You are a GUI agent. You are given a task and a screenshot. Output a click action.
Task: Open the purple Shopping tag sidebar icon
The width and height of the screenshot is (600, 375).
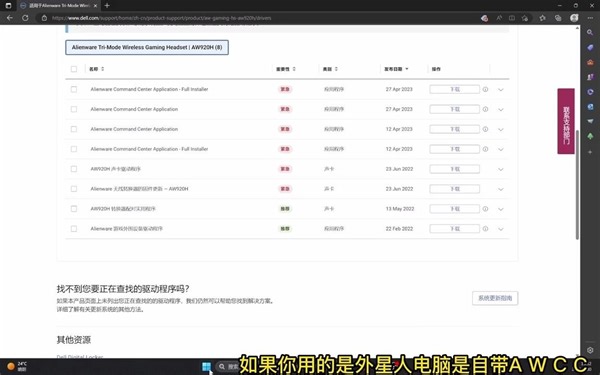(x=590, y=47)
